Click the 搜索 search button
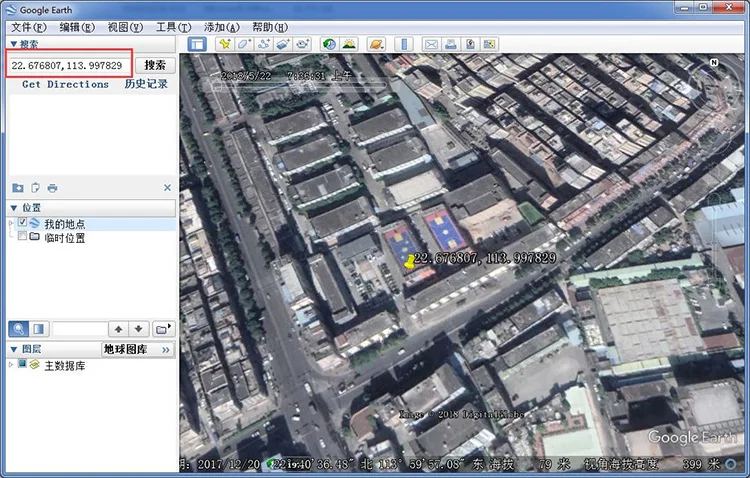The image size is (750, 478). [x=155, y=65]
